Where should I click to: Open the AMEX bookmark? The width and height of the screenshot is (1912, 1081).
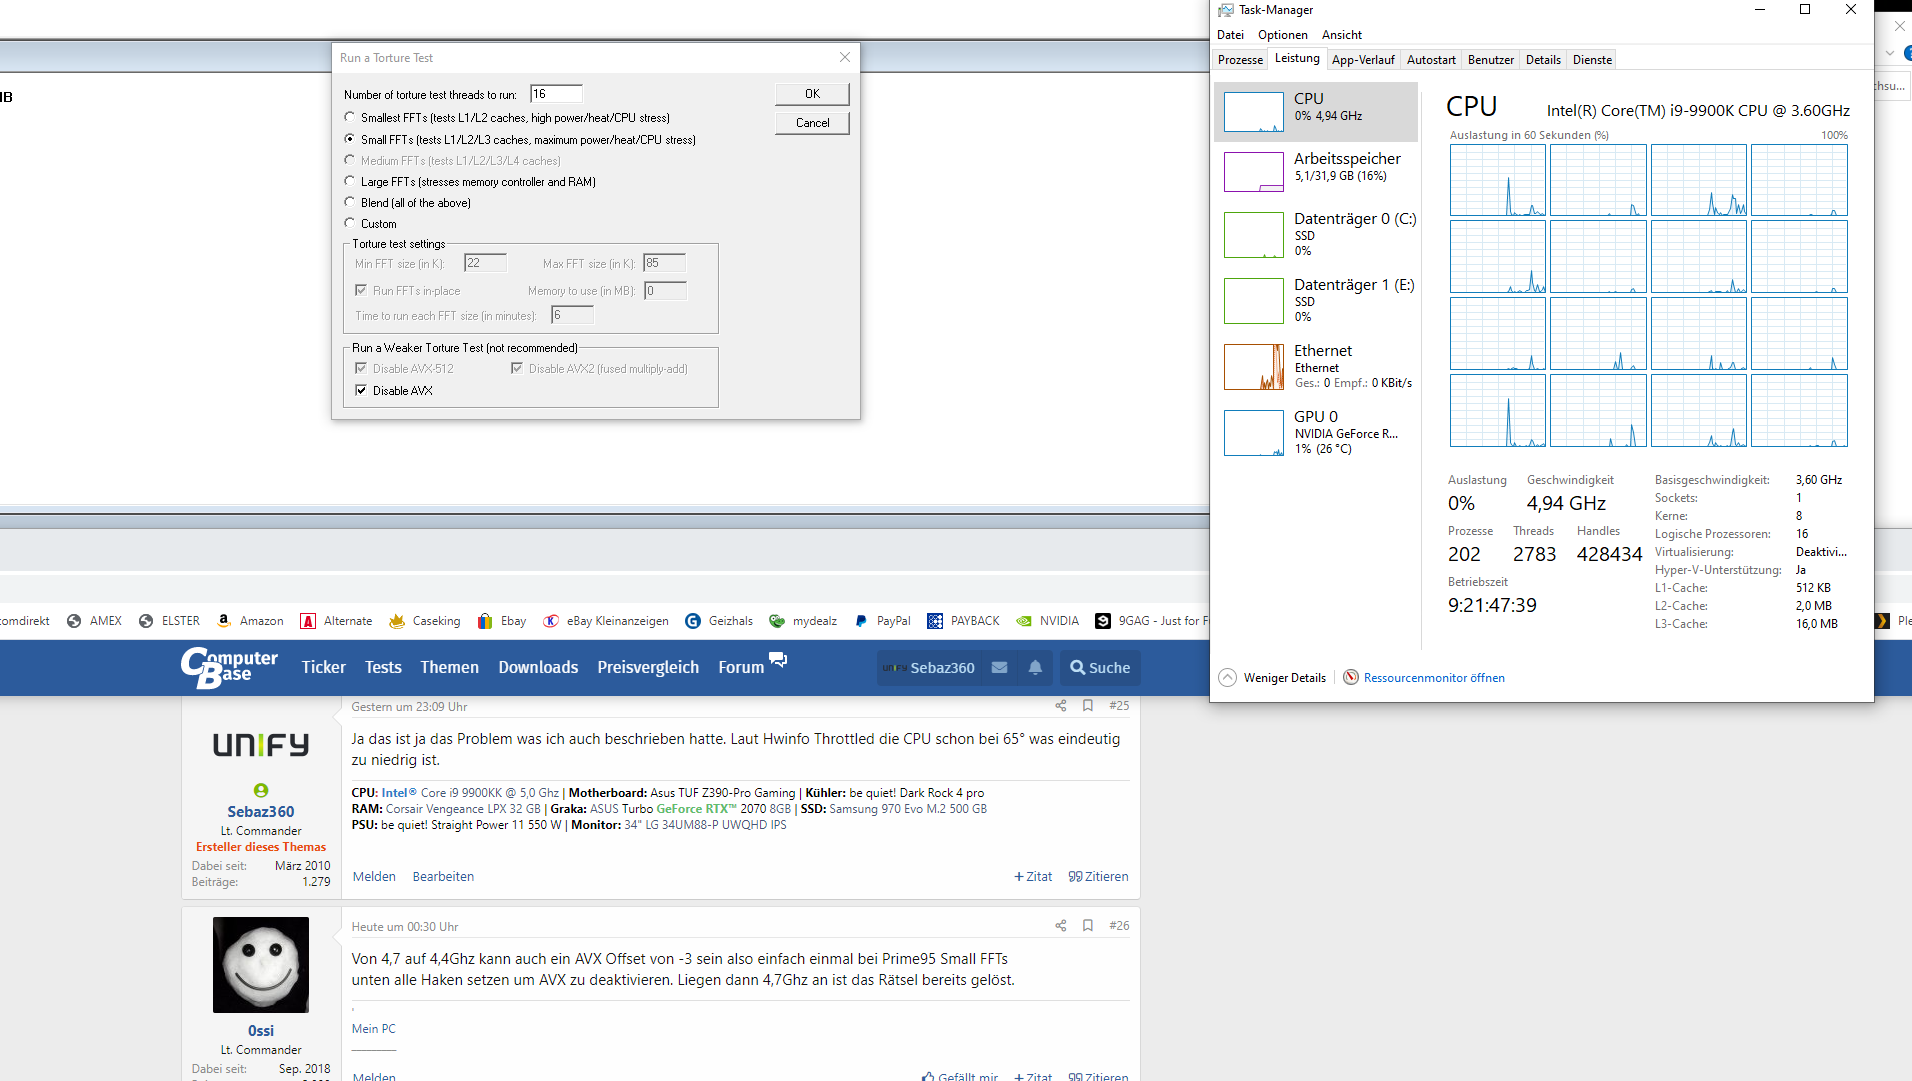click(94, 621)
